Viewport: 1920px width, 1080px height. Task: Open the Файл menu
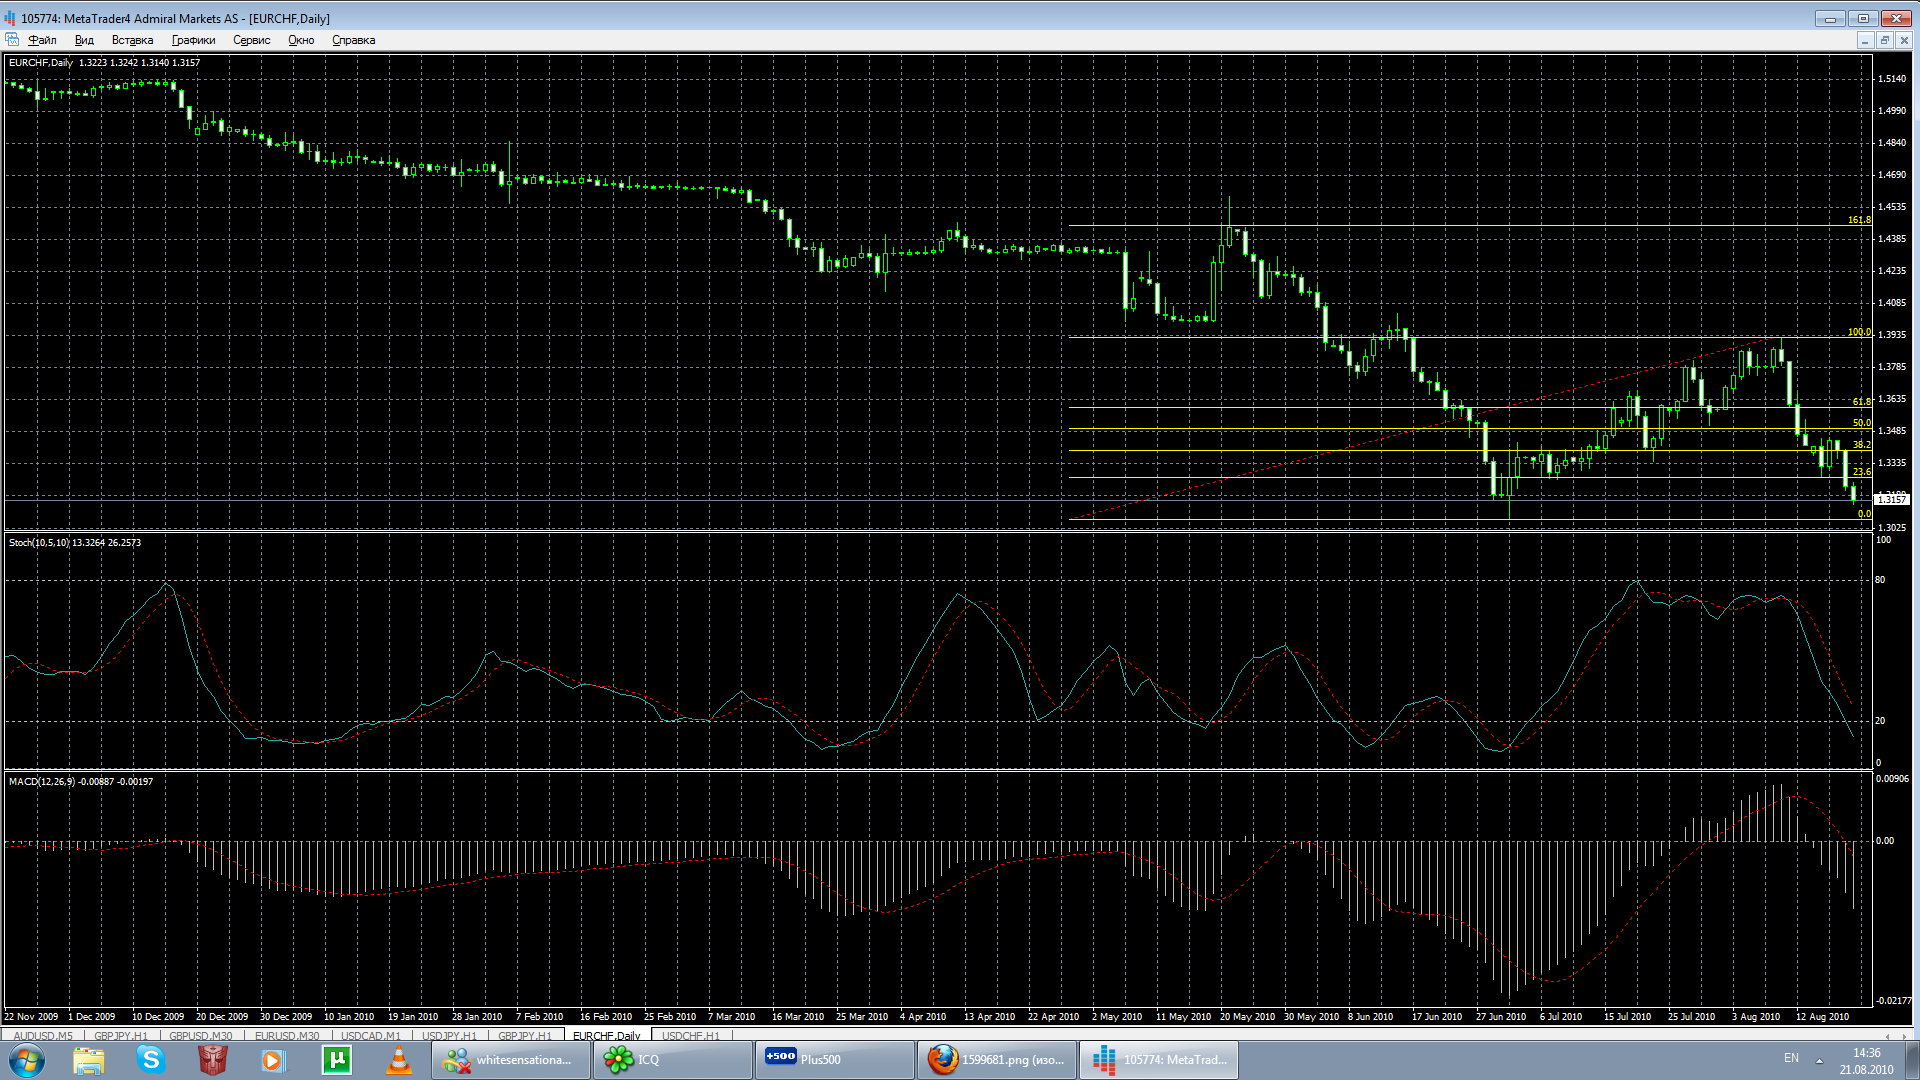42,40
